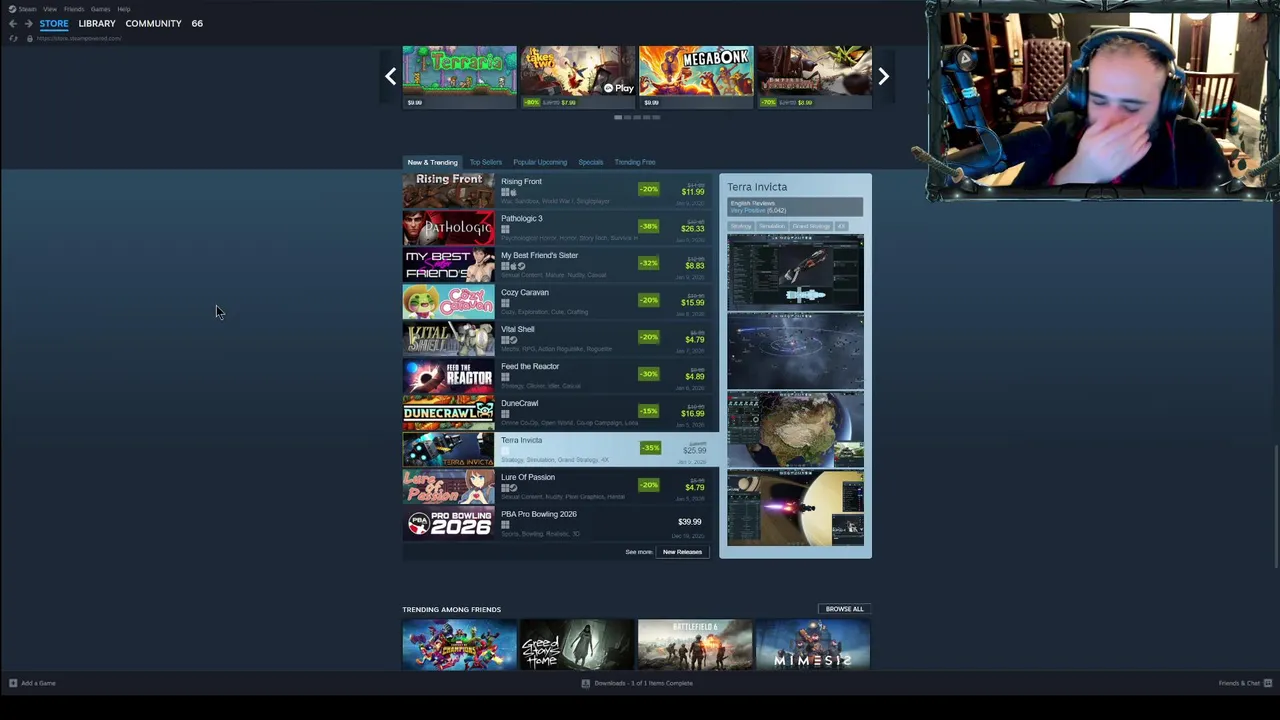Select the Top Sellers tab

pyautogui.click(x=486, y=162)
